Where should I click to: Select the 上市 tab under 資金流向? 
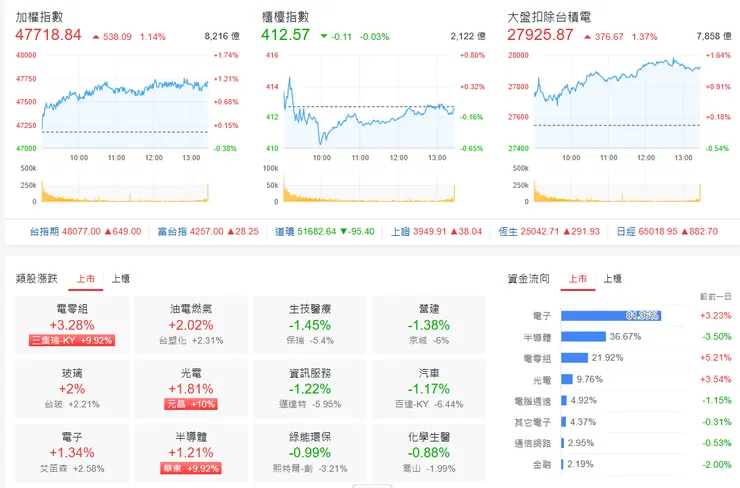578,279
